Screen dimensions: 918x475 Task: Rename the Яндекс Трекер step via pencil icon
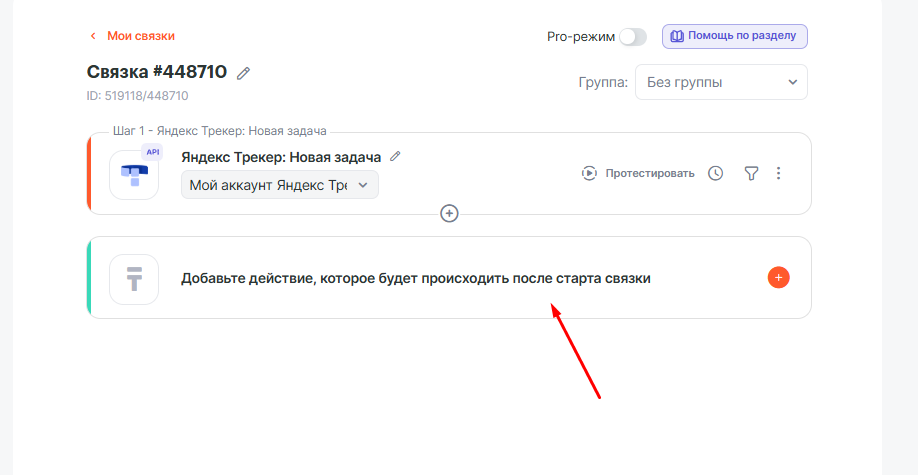click(x=395, y=156)
